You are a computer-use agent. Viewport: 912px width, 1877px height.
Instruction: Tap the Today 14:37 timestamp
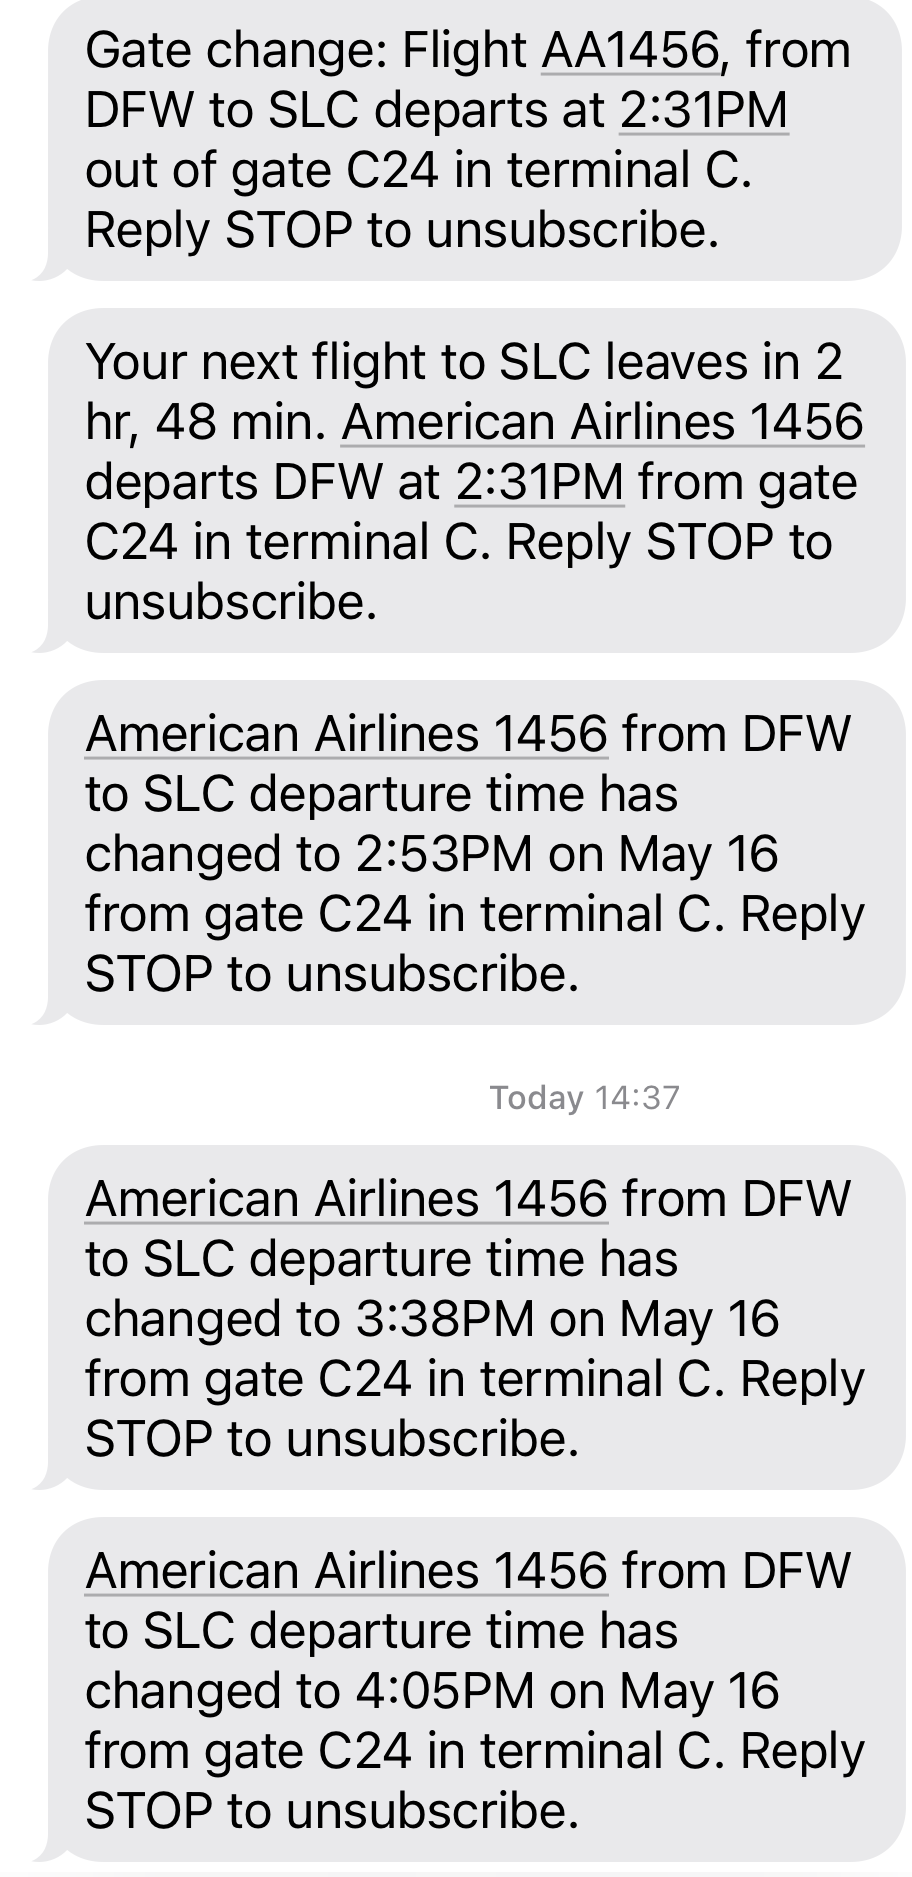[584, 1097]
